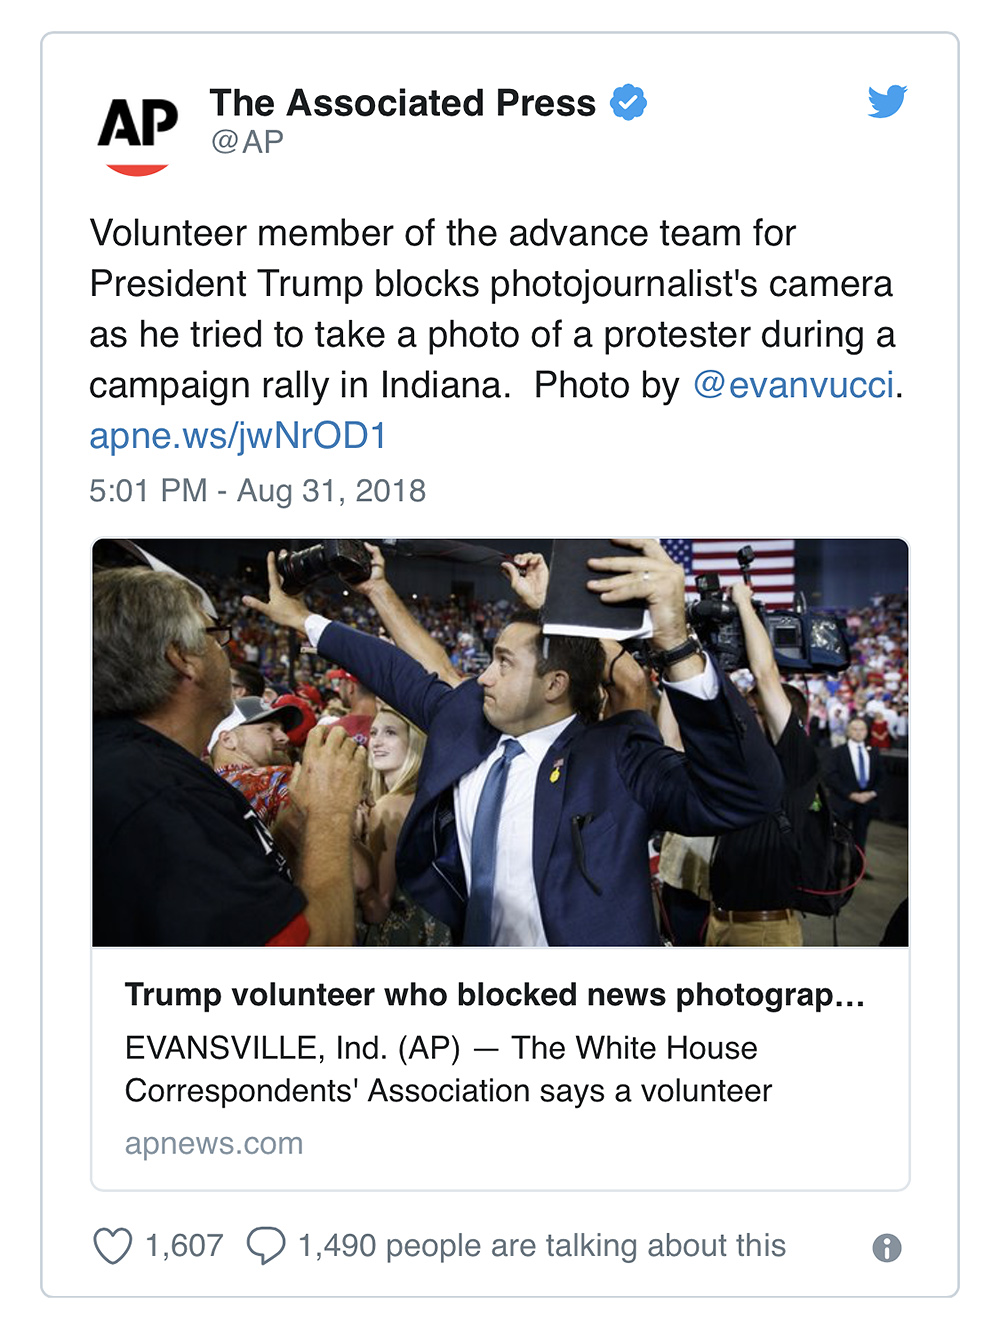The width and height of the screenshot is (1000, 1336).
Task: Like the tweet with heart icon
Action: point(112,1246)
